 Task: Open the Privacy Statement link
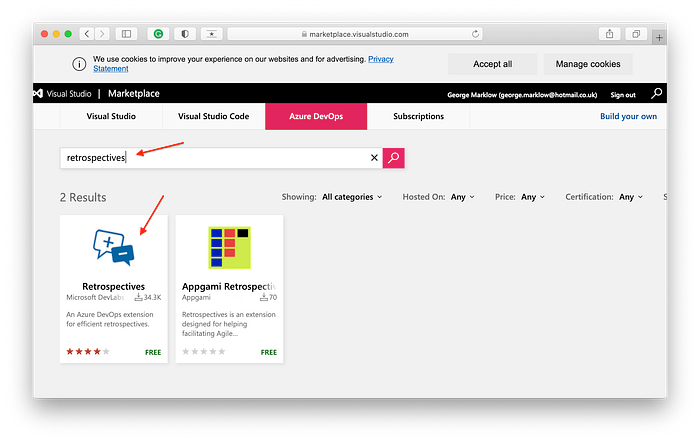click(x=381, y=59)
